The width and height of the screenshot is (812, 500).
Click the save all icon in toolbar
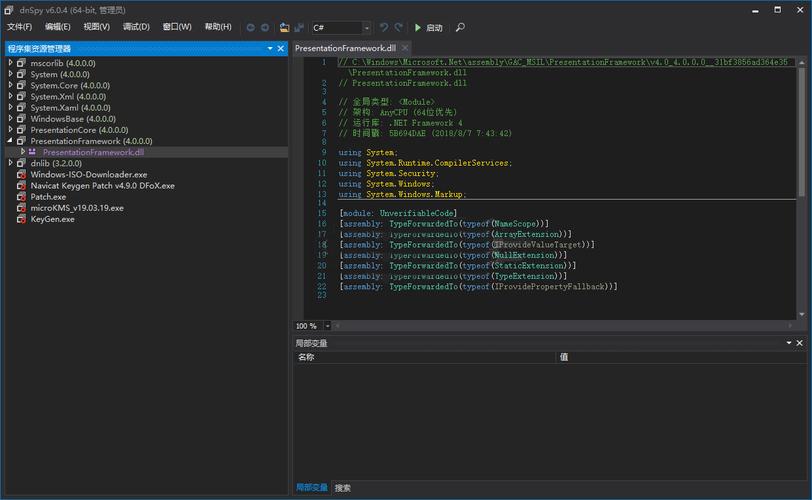298,28
